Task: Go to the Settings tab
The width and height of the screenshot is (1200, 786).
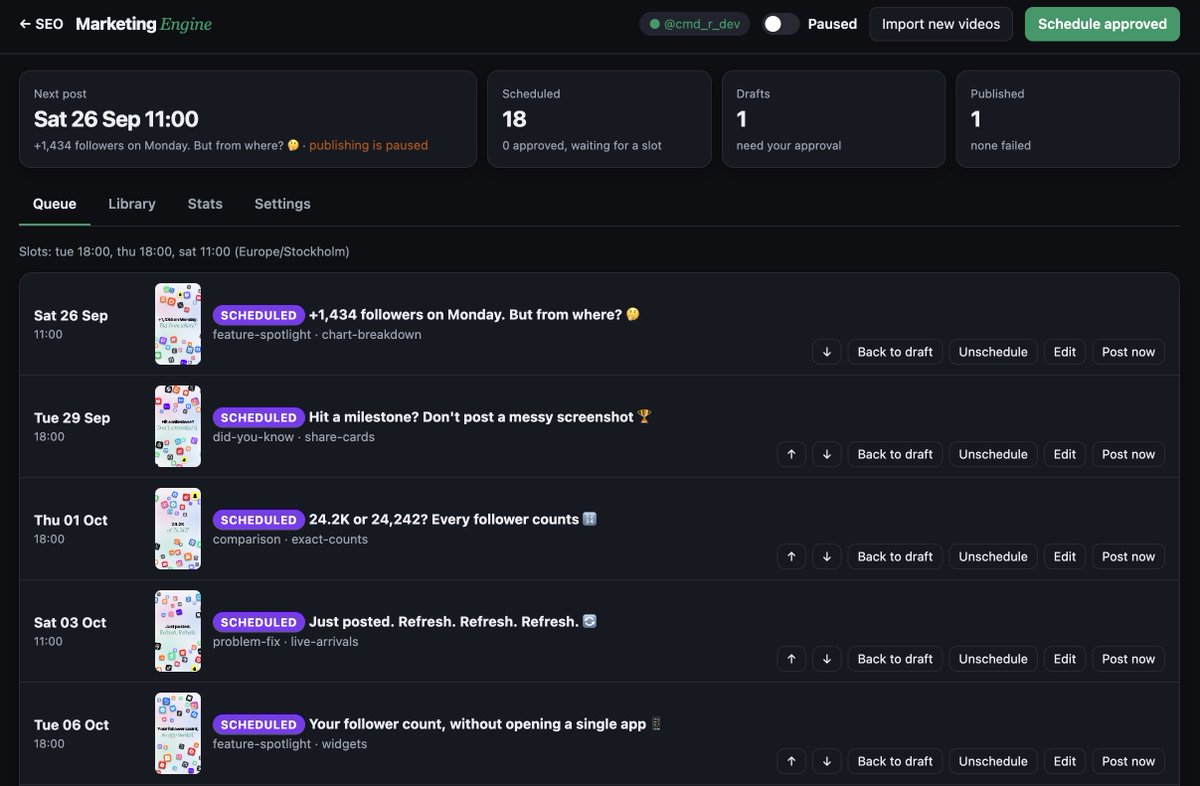Action: coord(282,204)
